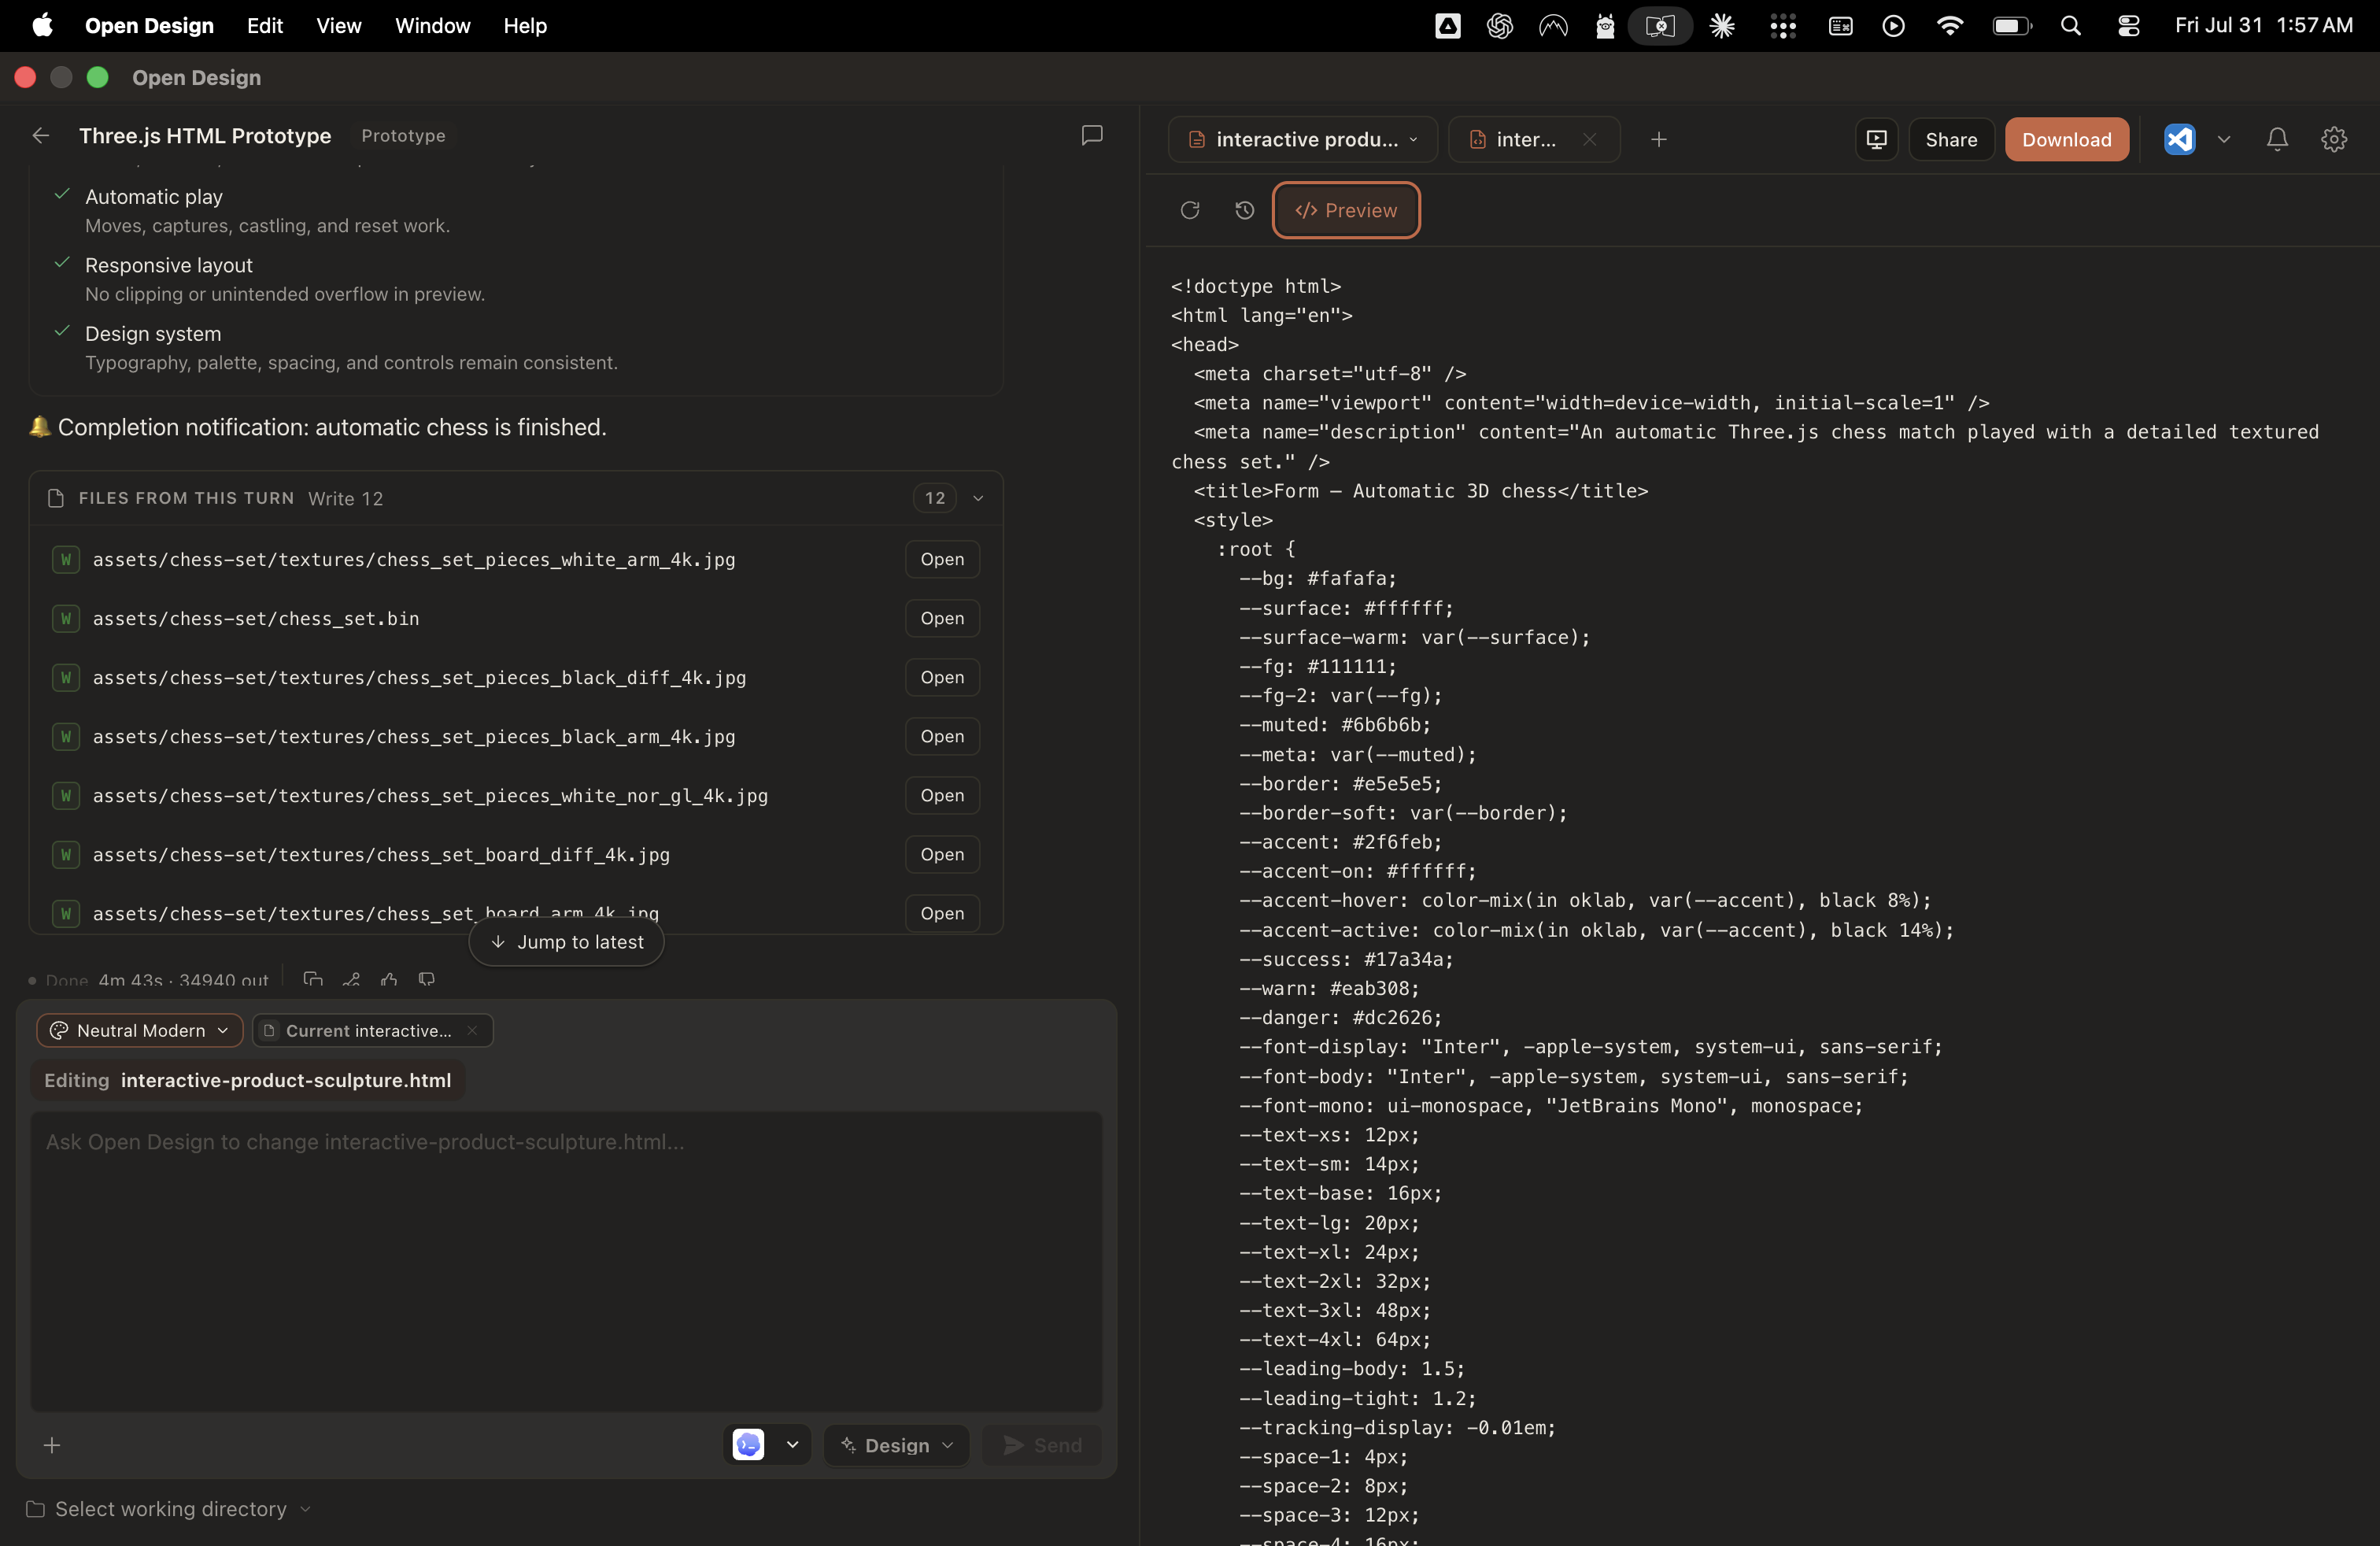Click the Prototype label badge
The width and height of the screenshot is (2380, 1546).
click(403, 135)
